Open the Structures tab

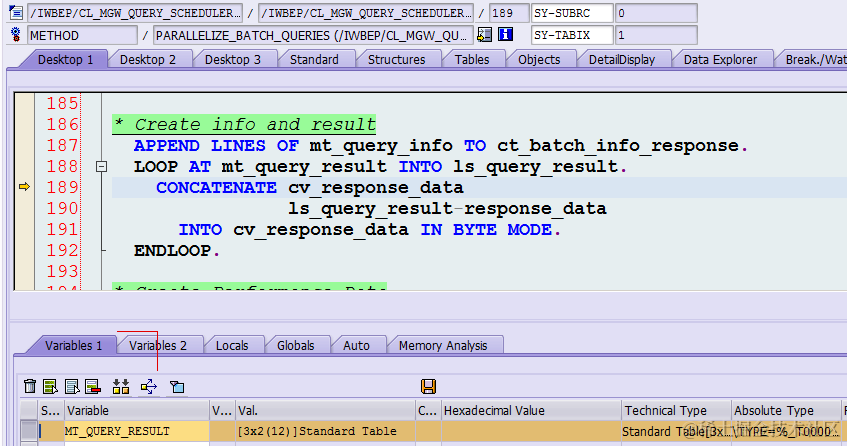point(396,59)
